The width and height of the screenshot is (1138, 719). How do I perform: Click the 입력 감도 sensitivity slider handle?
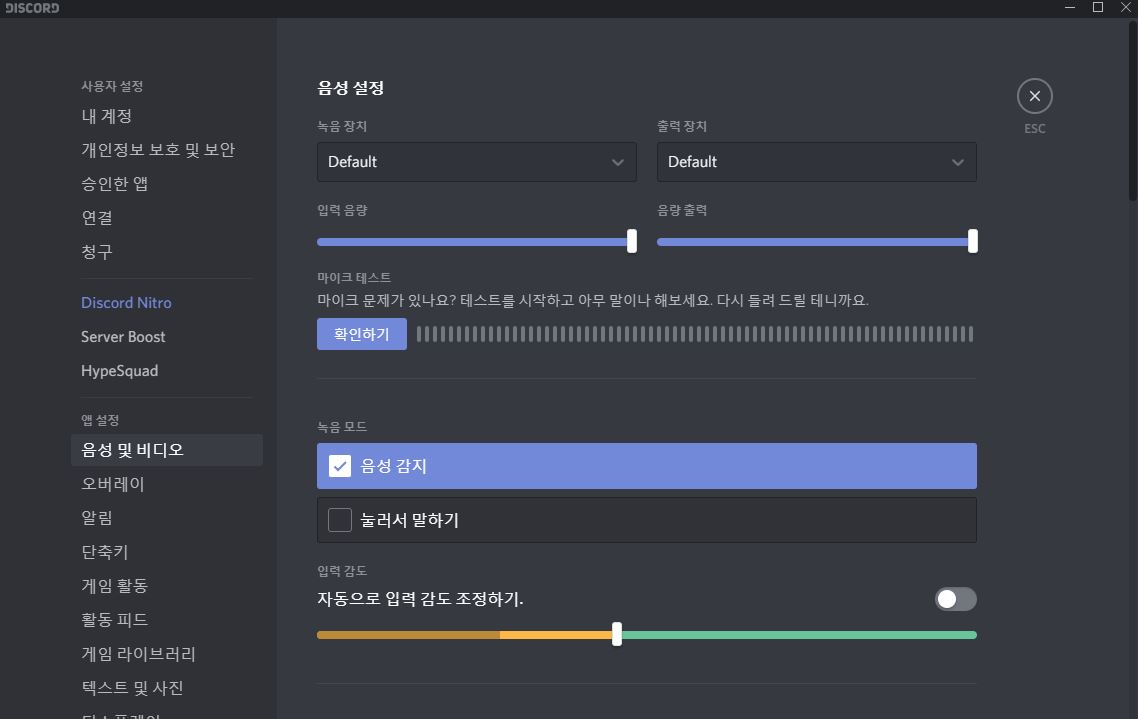click(x=617, y=634)
